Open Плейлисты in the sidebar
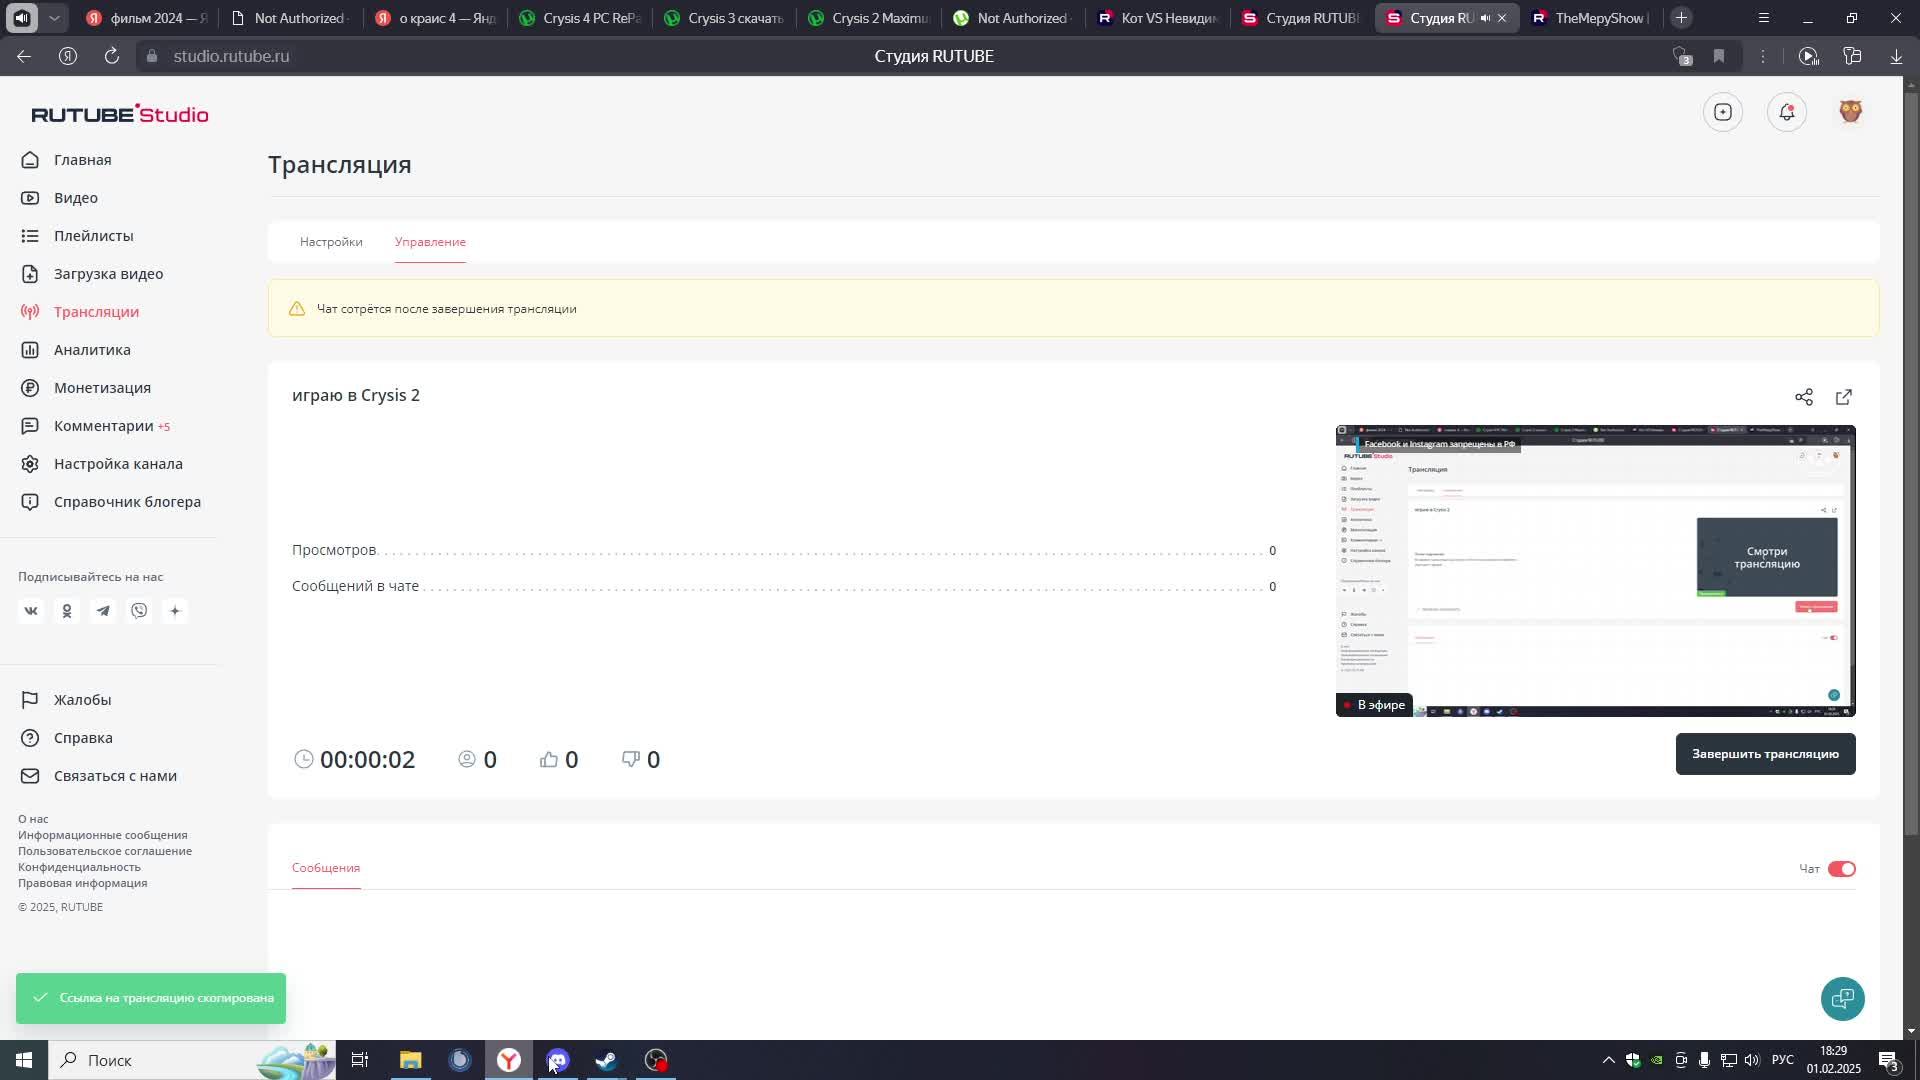Viewport: 1920px width, 1080px height. coord(77,236)
